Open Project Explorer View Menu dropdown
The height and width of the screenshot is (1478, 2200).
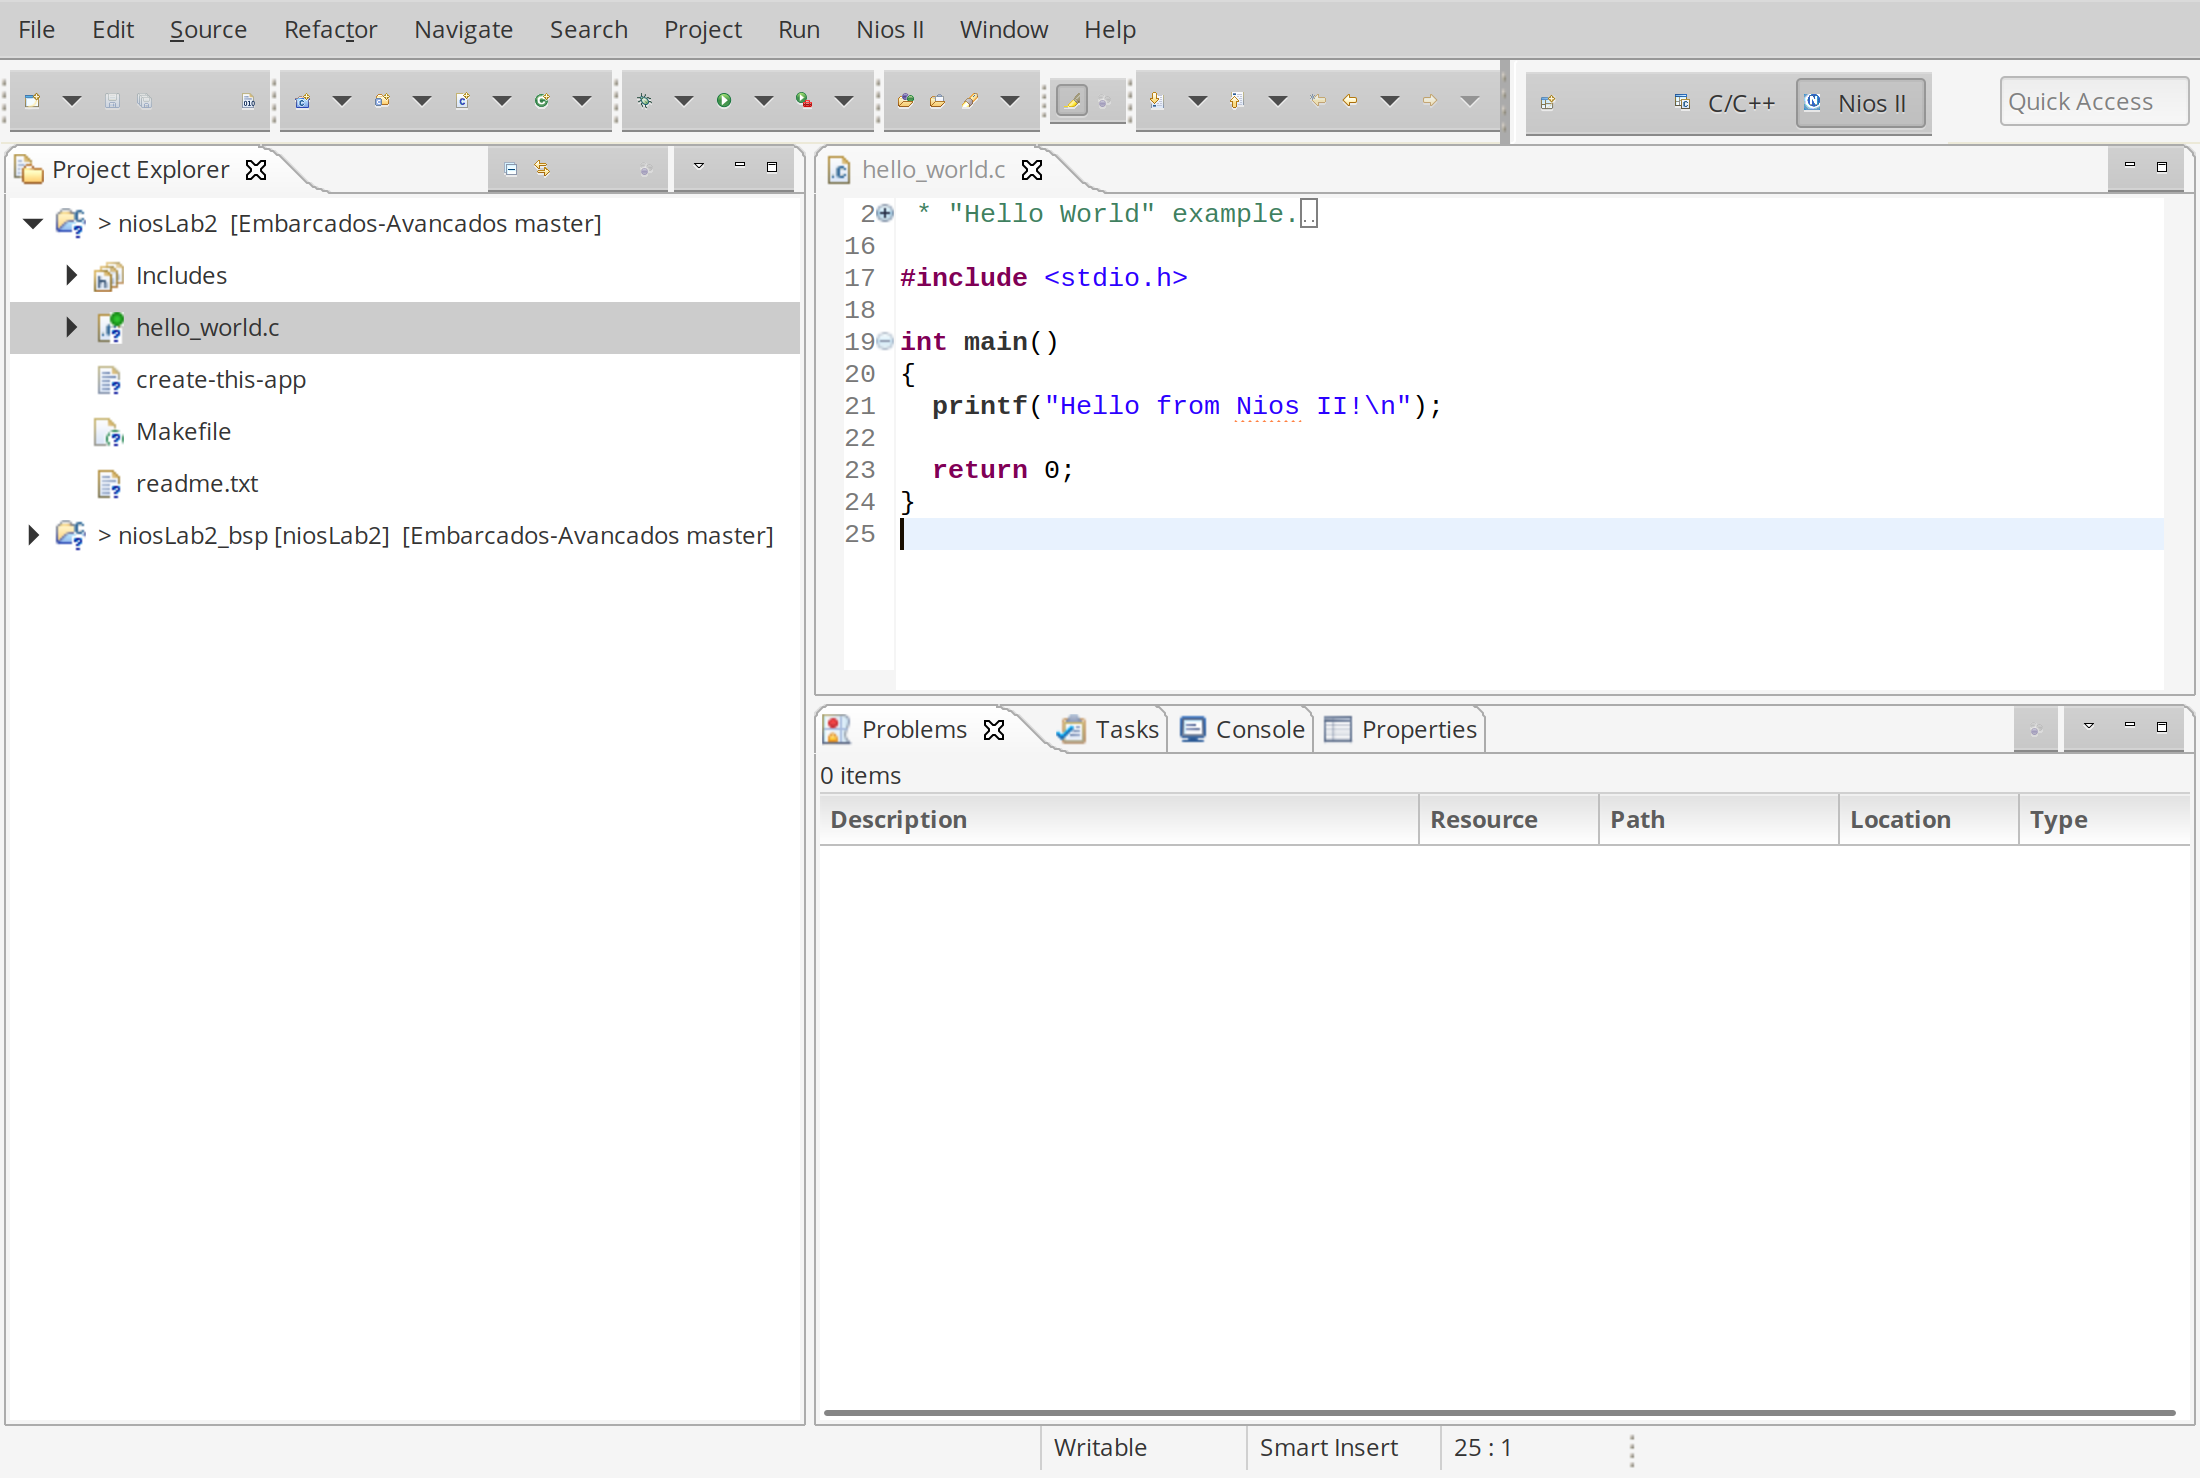click(x=699, y=166)
